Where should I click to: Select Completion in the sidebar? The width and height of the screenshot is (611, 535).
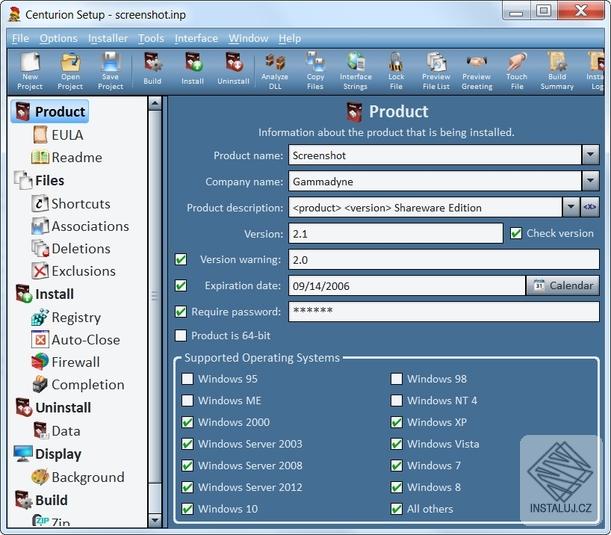[78, 385]
